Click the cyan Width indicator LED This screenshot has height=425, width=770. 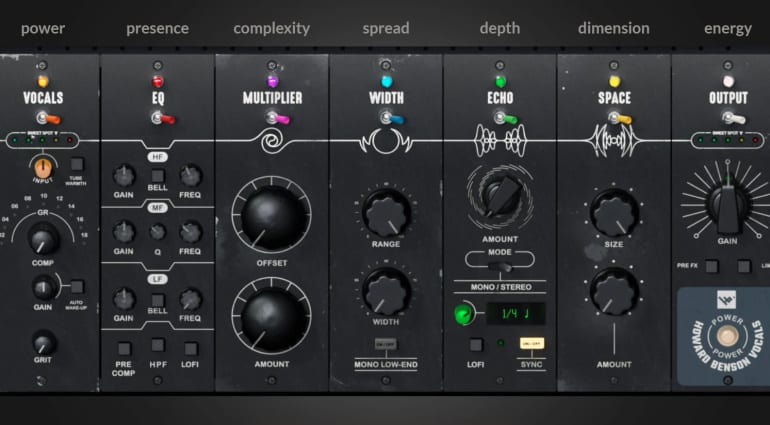coord(386,81)
